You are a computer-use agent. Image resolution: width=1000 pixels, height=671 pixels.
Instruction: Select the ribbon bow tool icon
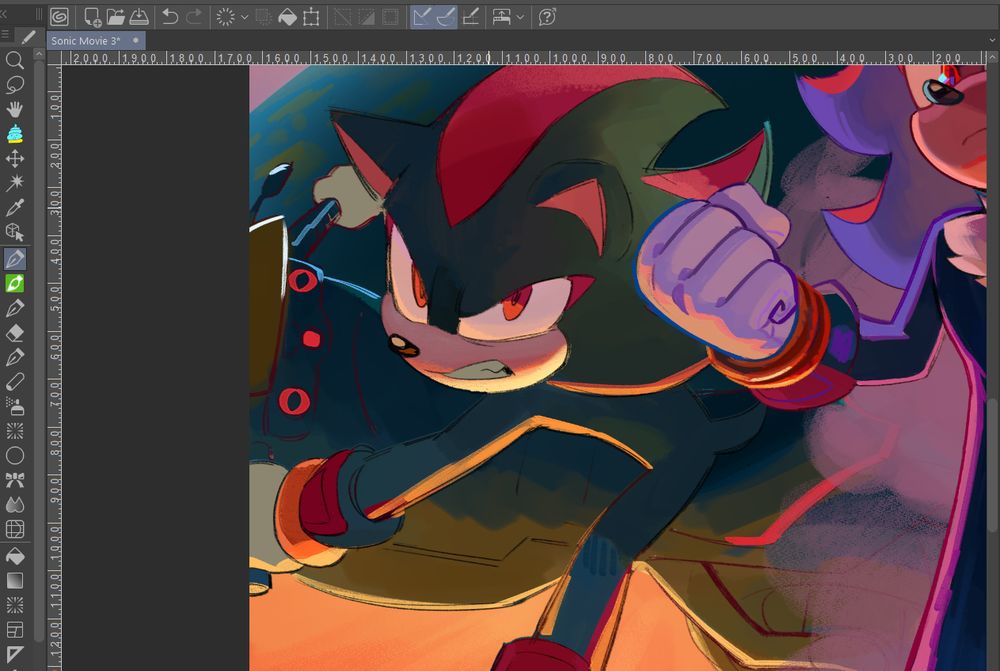[x=15, y=480]
